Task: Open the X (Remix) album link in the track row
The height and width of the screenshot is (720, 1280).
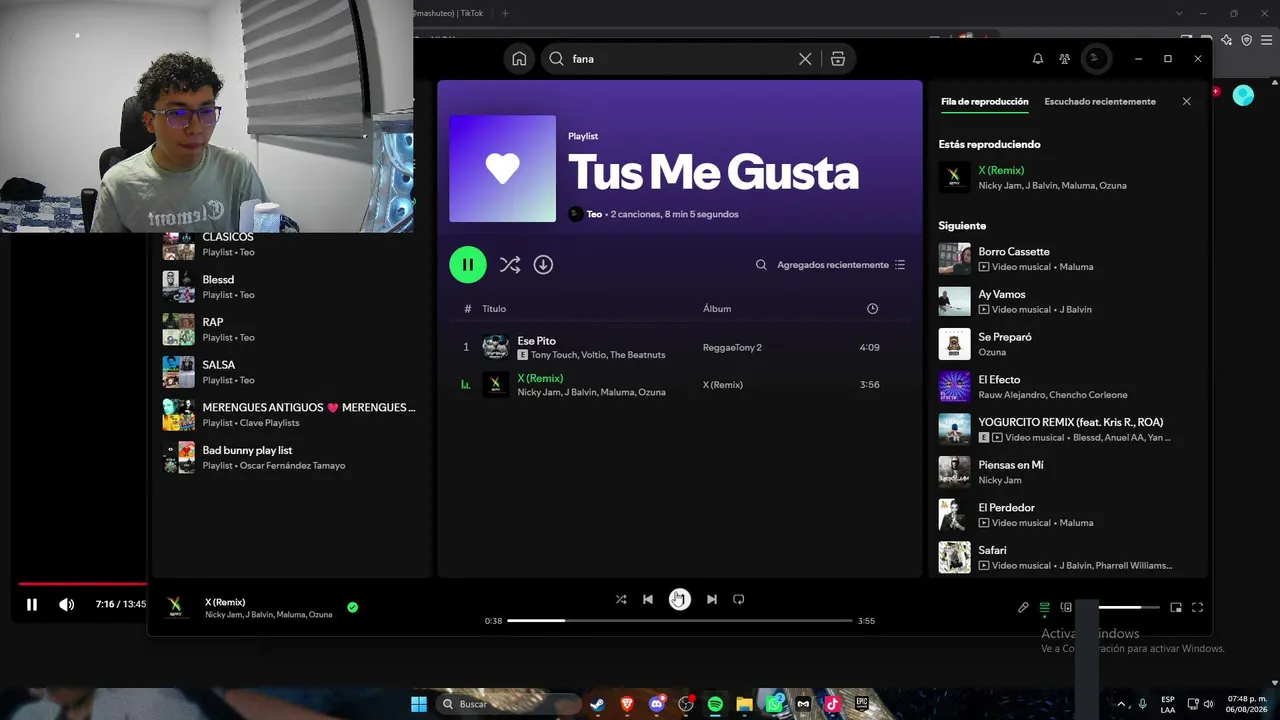Action: (723, 385)
